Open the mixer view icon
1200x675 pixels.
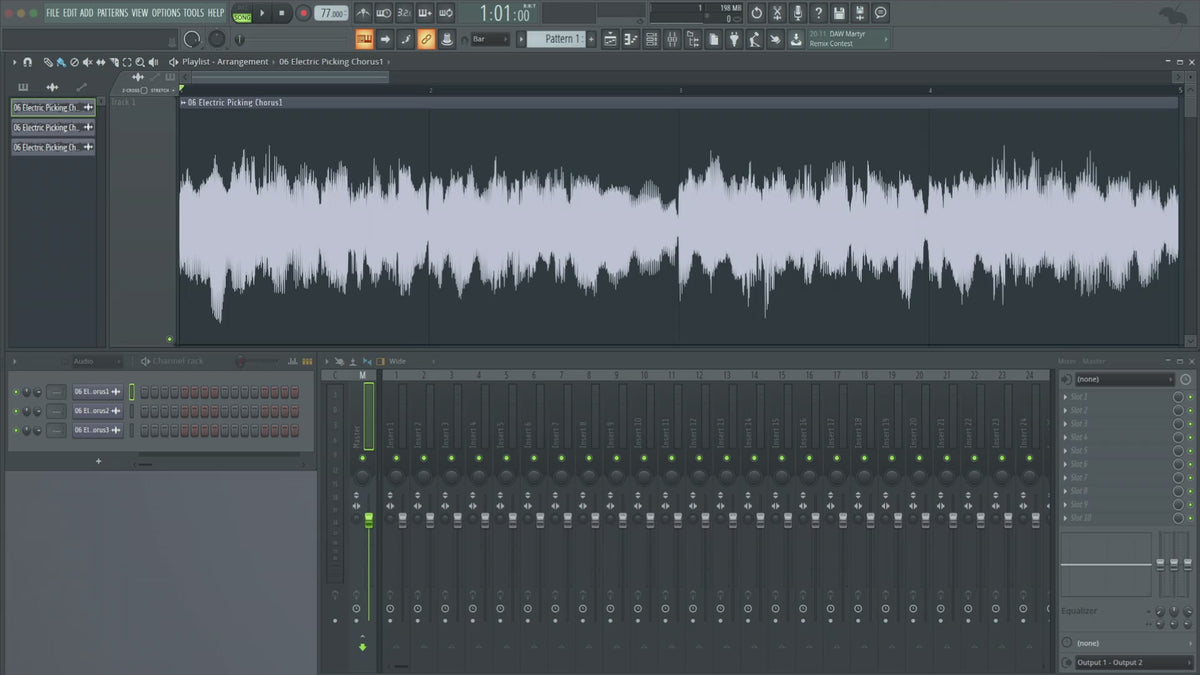[x=672, y=39]
